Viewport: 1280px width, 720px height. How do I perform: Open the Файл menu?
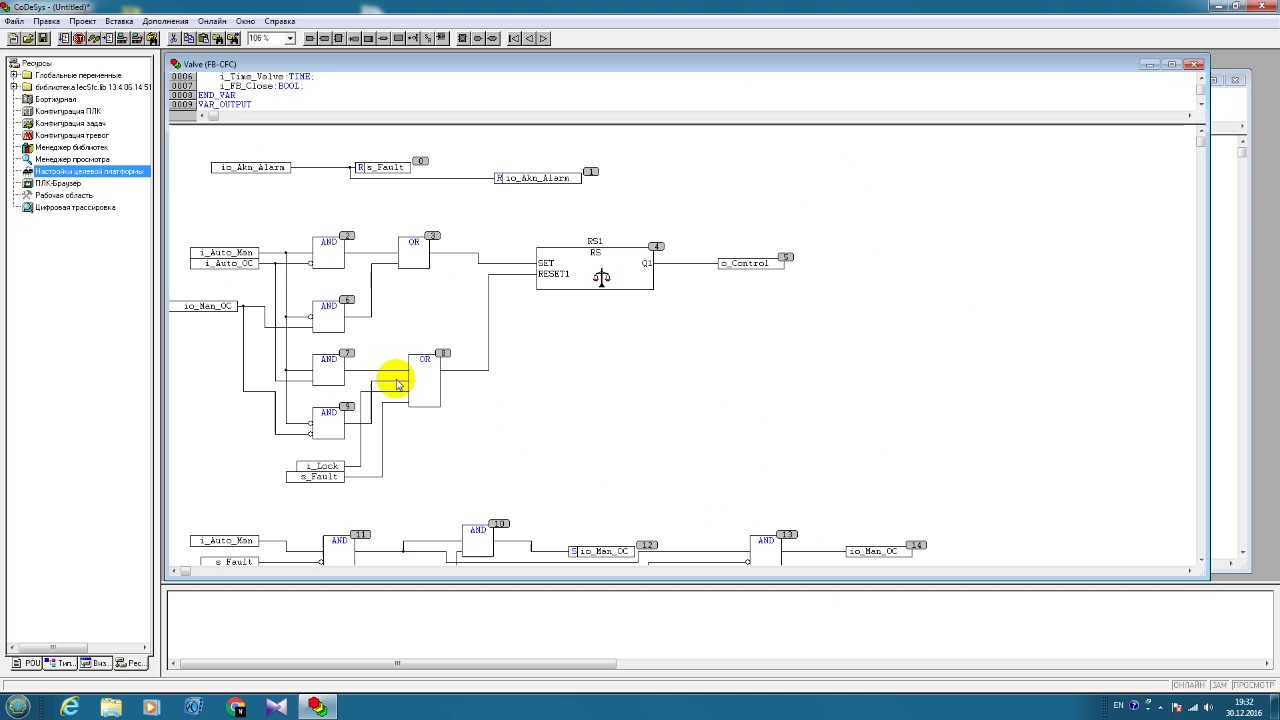pyautogui.click(x=14, y=21)
